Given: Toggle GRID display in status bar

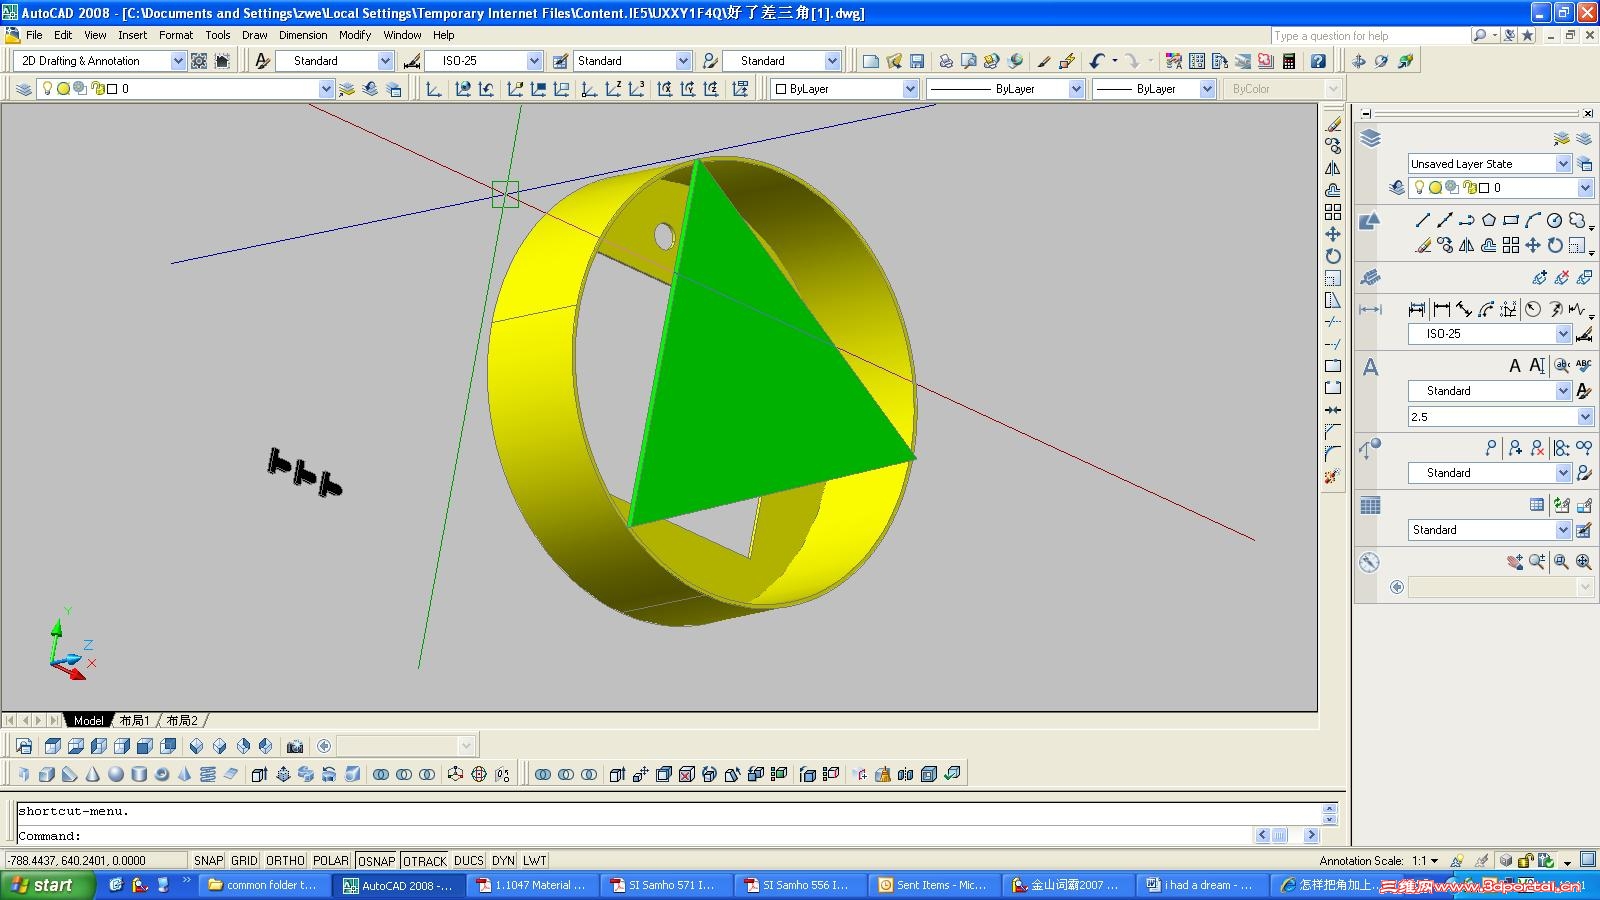Looking at the screenshot, I should (244, 861).
